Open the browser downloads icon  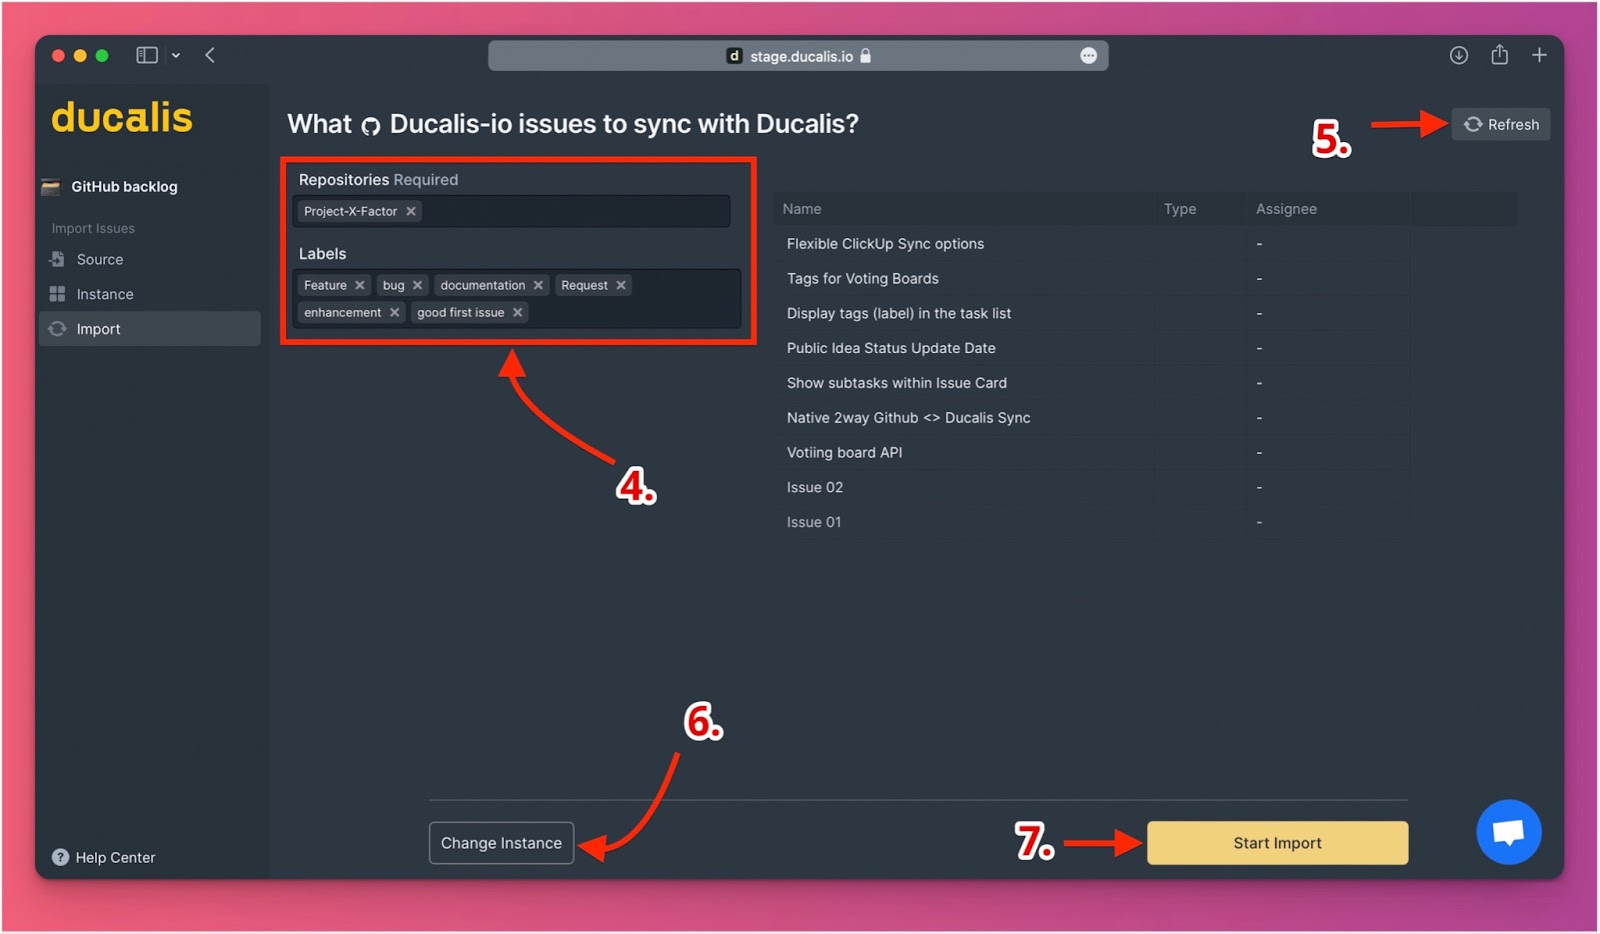[1459, 55]
